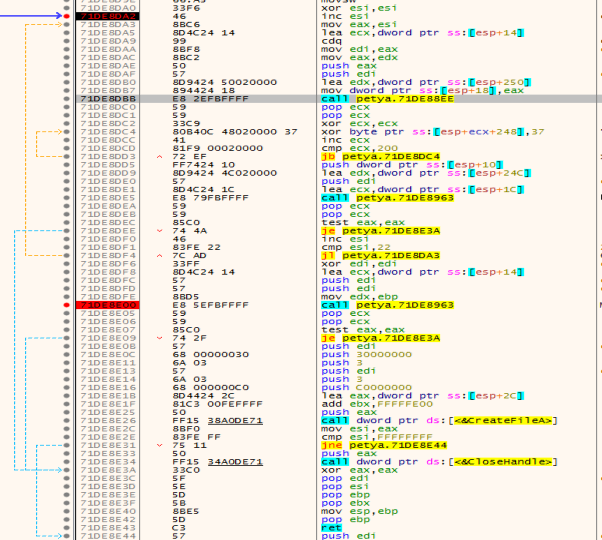Click the cdq instruction at 71DE8DA9
Screen dimensions: 602x540
click(331, 41)
